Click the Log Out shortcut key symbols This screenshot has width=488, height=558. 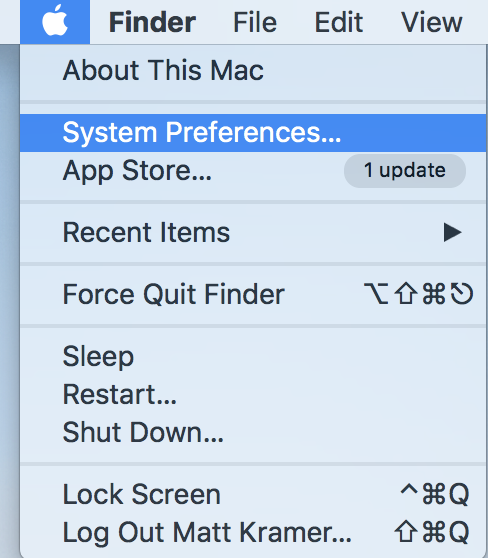(432, 532)
